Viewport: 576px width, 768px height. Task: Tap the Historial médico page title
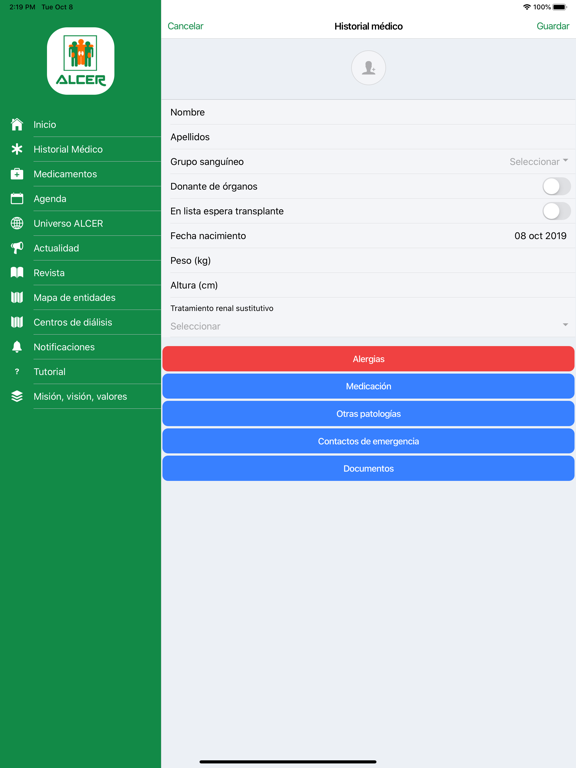pos(368,26)
